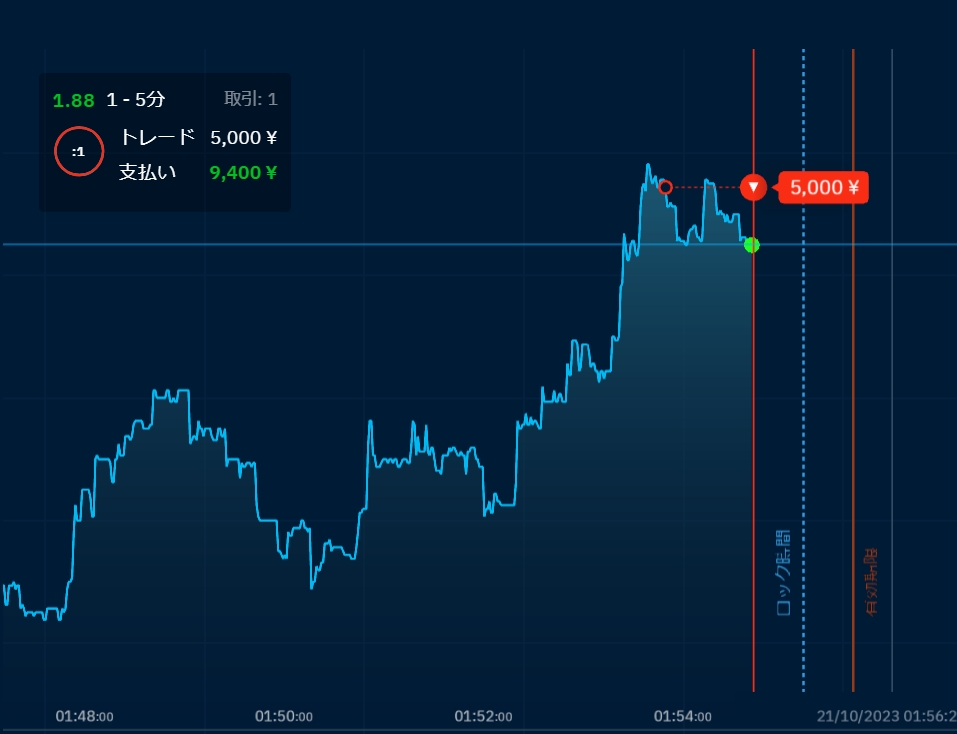Click the 有効期限 expiry time label
Image resolution: width=957 pixels, height=734 pixels.
click(x=871, y=581)
